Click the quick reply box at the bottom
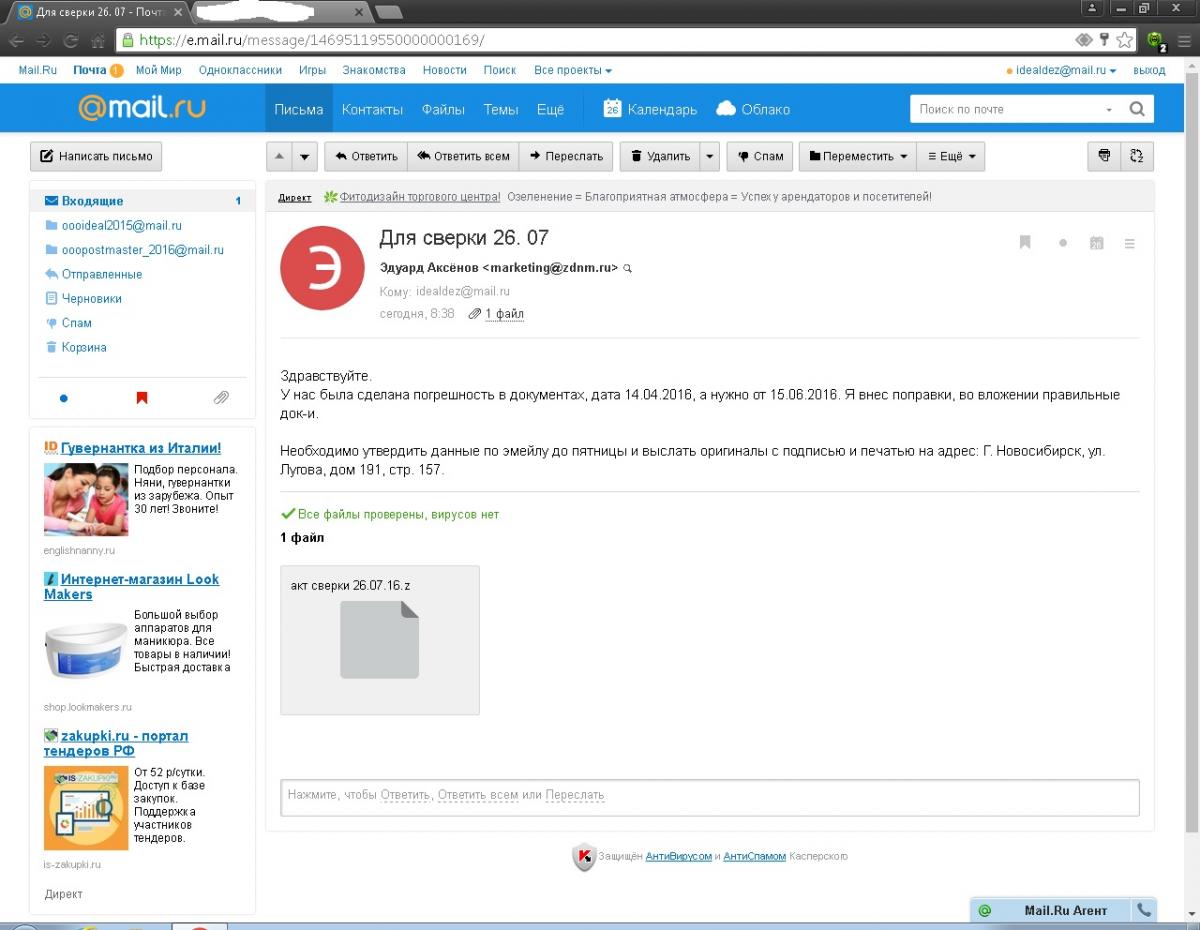Viewport: 1200px width, 930px height. pyautogui.click(x=710, y=796)
